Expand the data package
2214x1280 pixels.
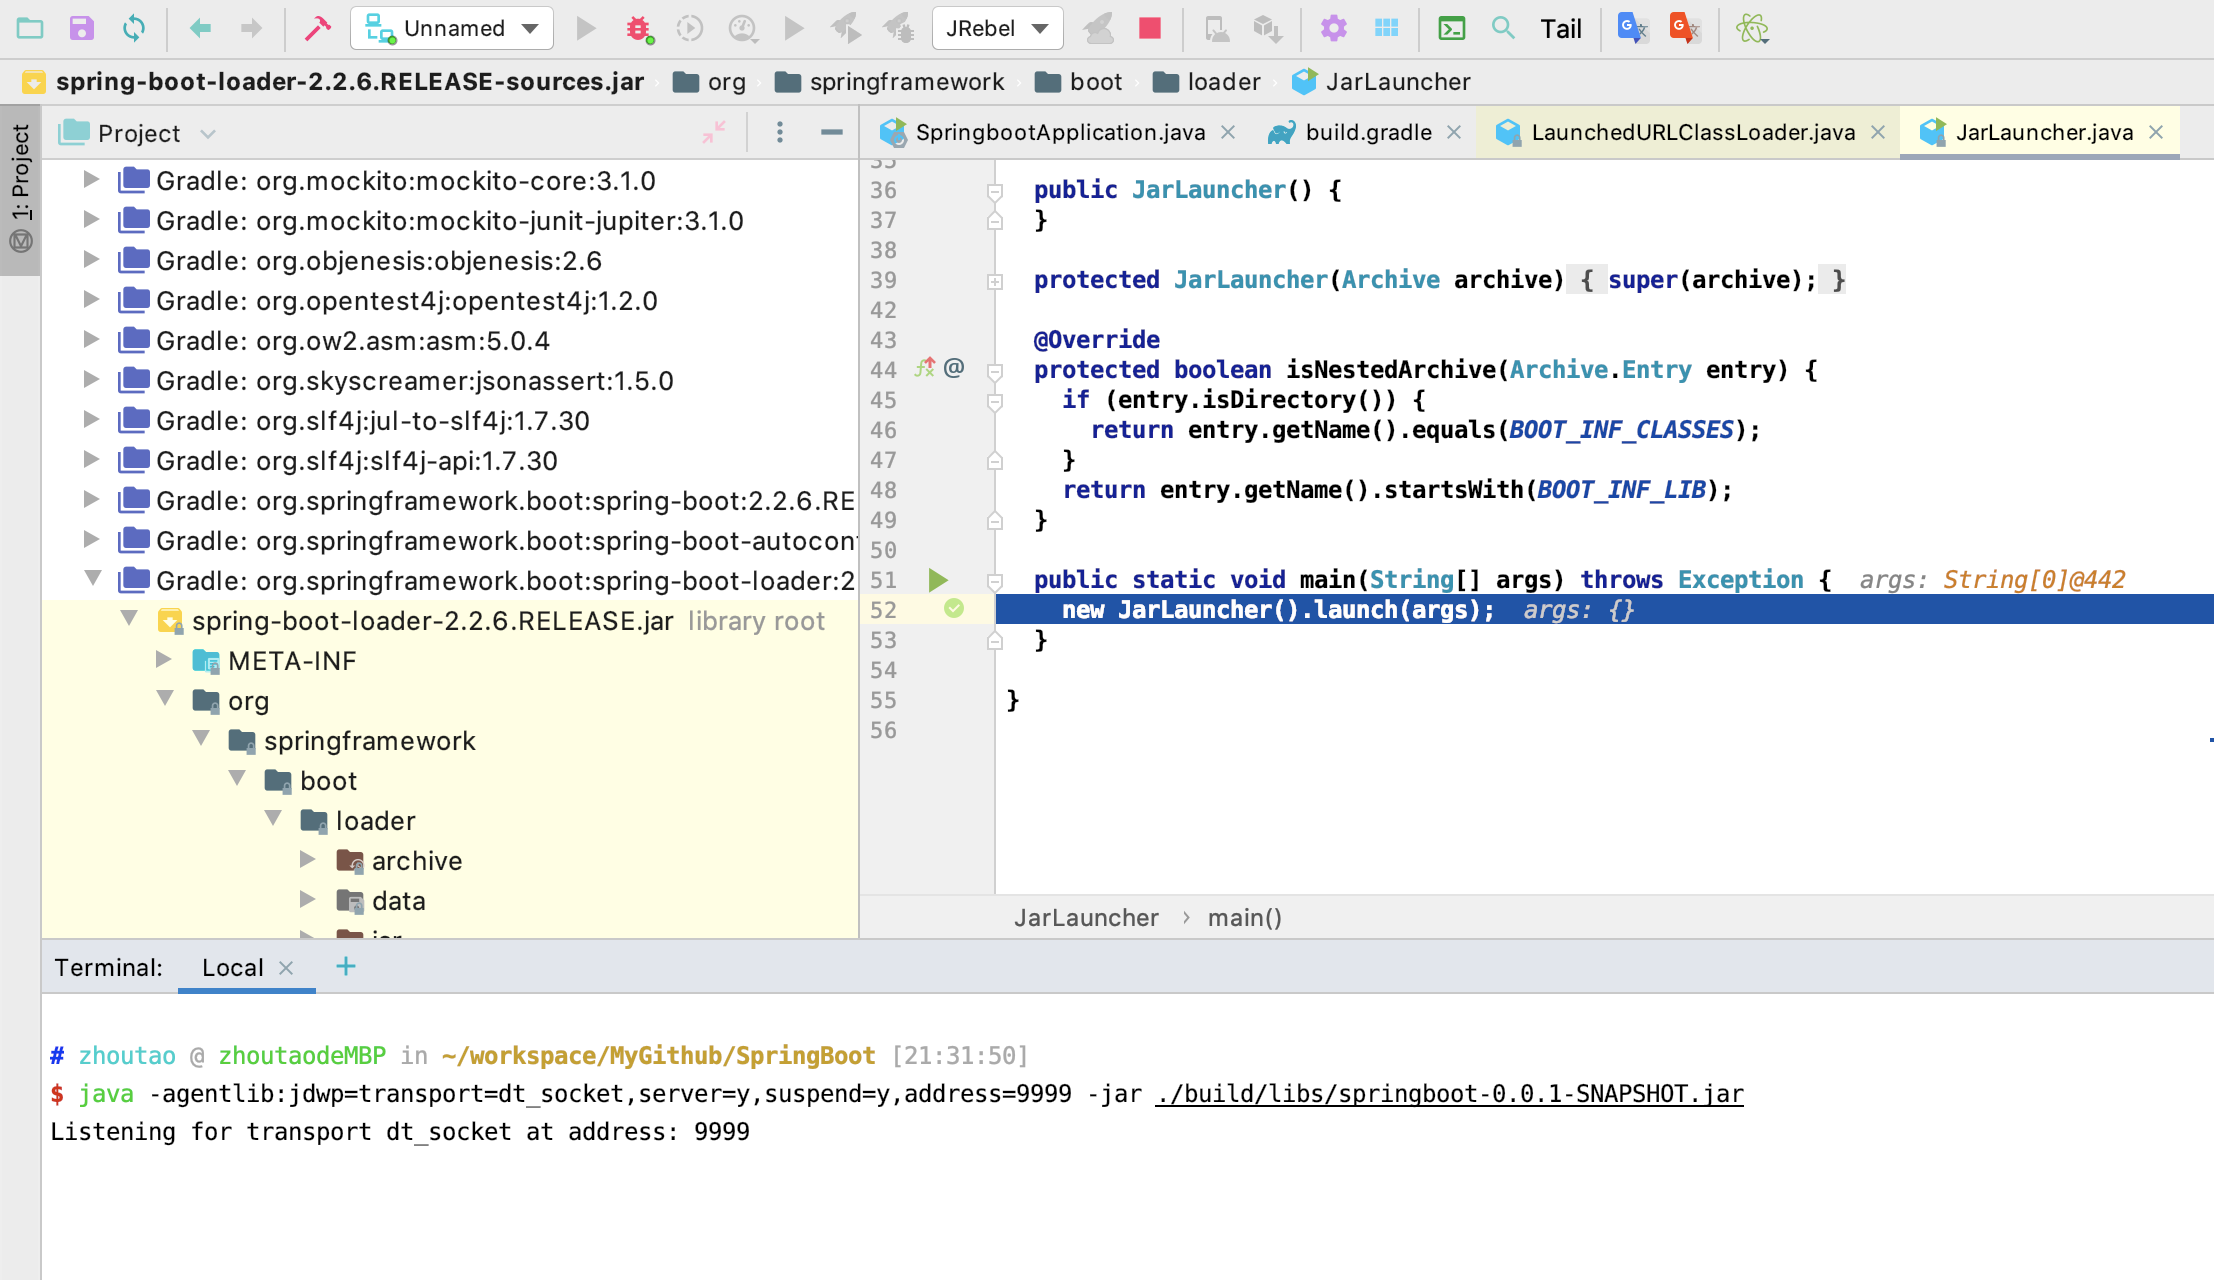(308, 900)
